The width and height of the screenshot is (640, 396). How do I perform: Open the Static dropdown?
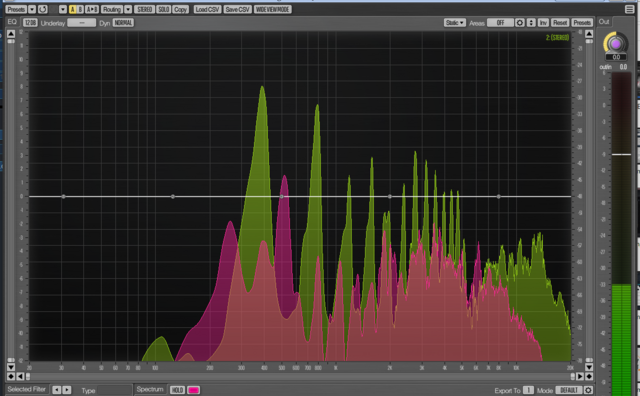click(455, 22)
